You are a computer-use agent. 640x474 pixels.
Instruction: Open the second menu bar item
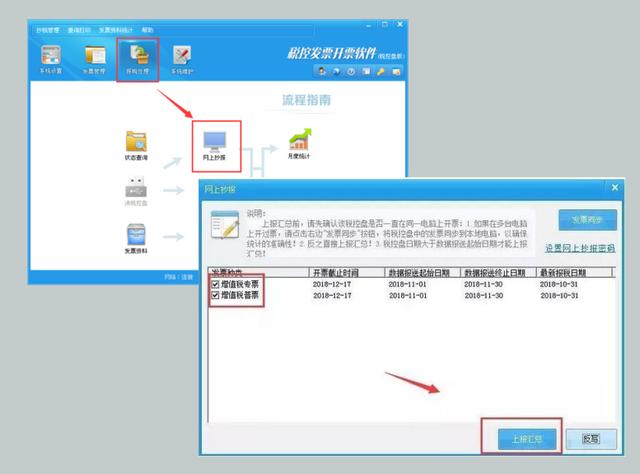79,30
